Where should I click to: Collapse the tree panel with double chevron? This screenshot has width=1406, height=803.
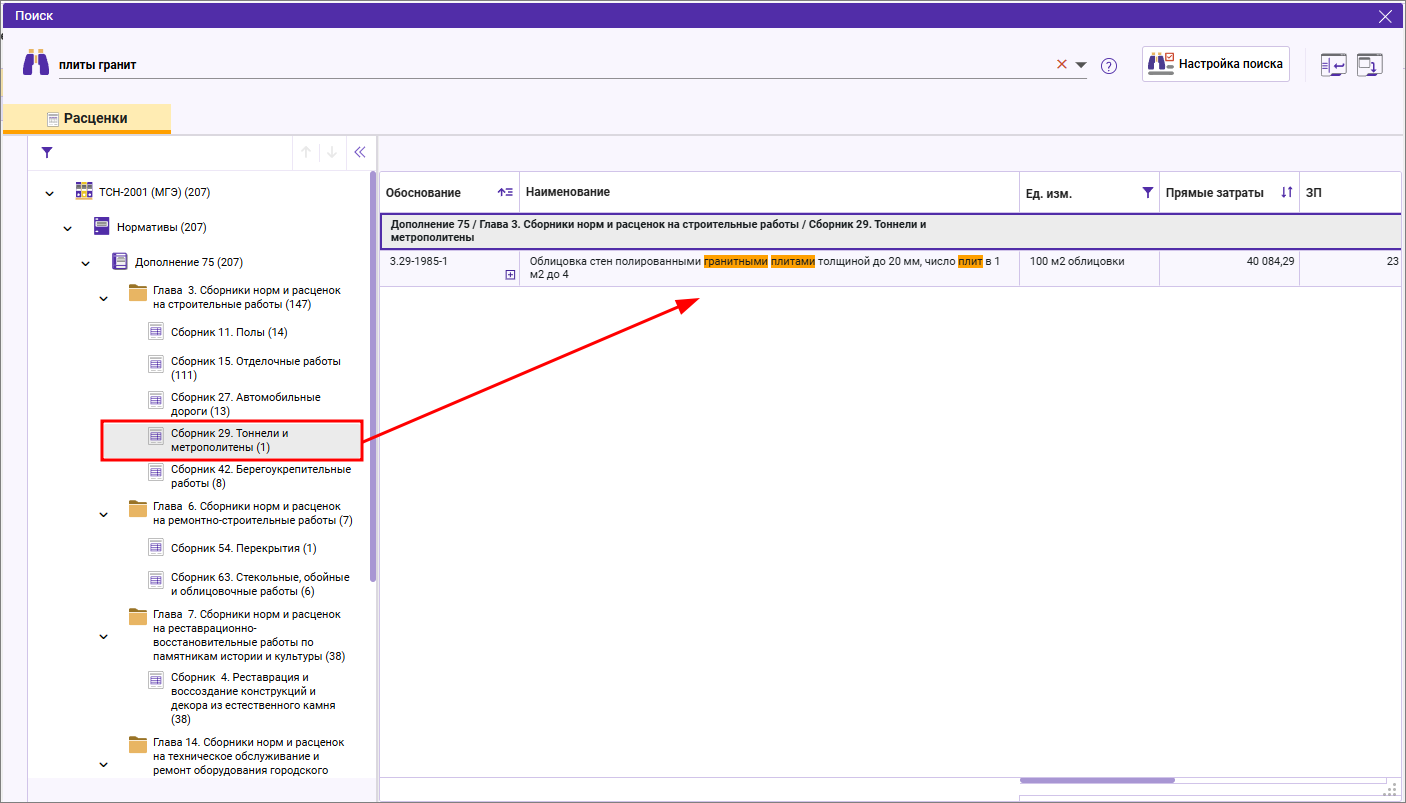(x=360, y=153)
